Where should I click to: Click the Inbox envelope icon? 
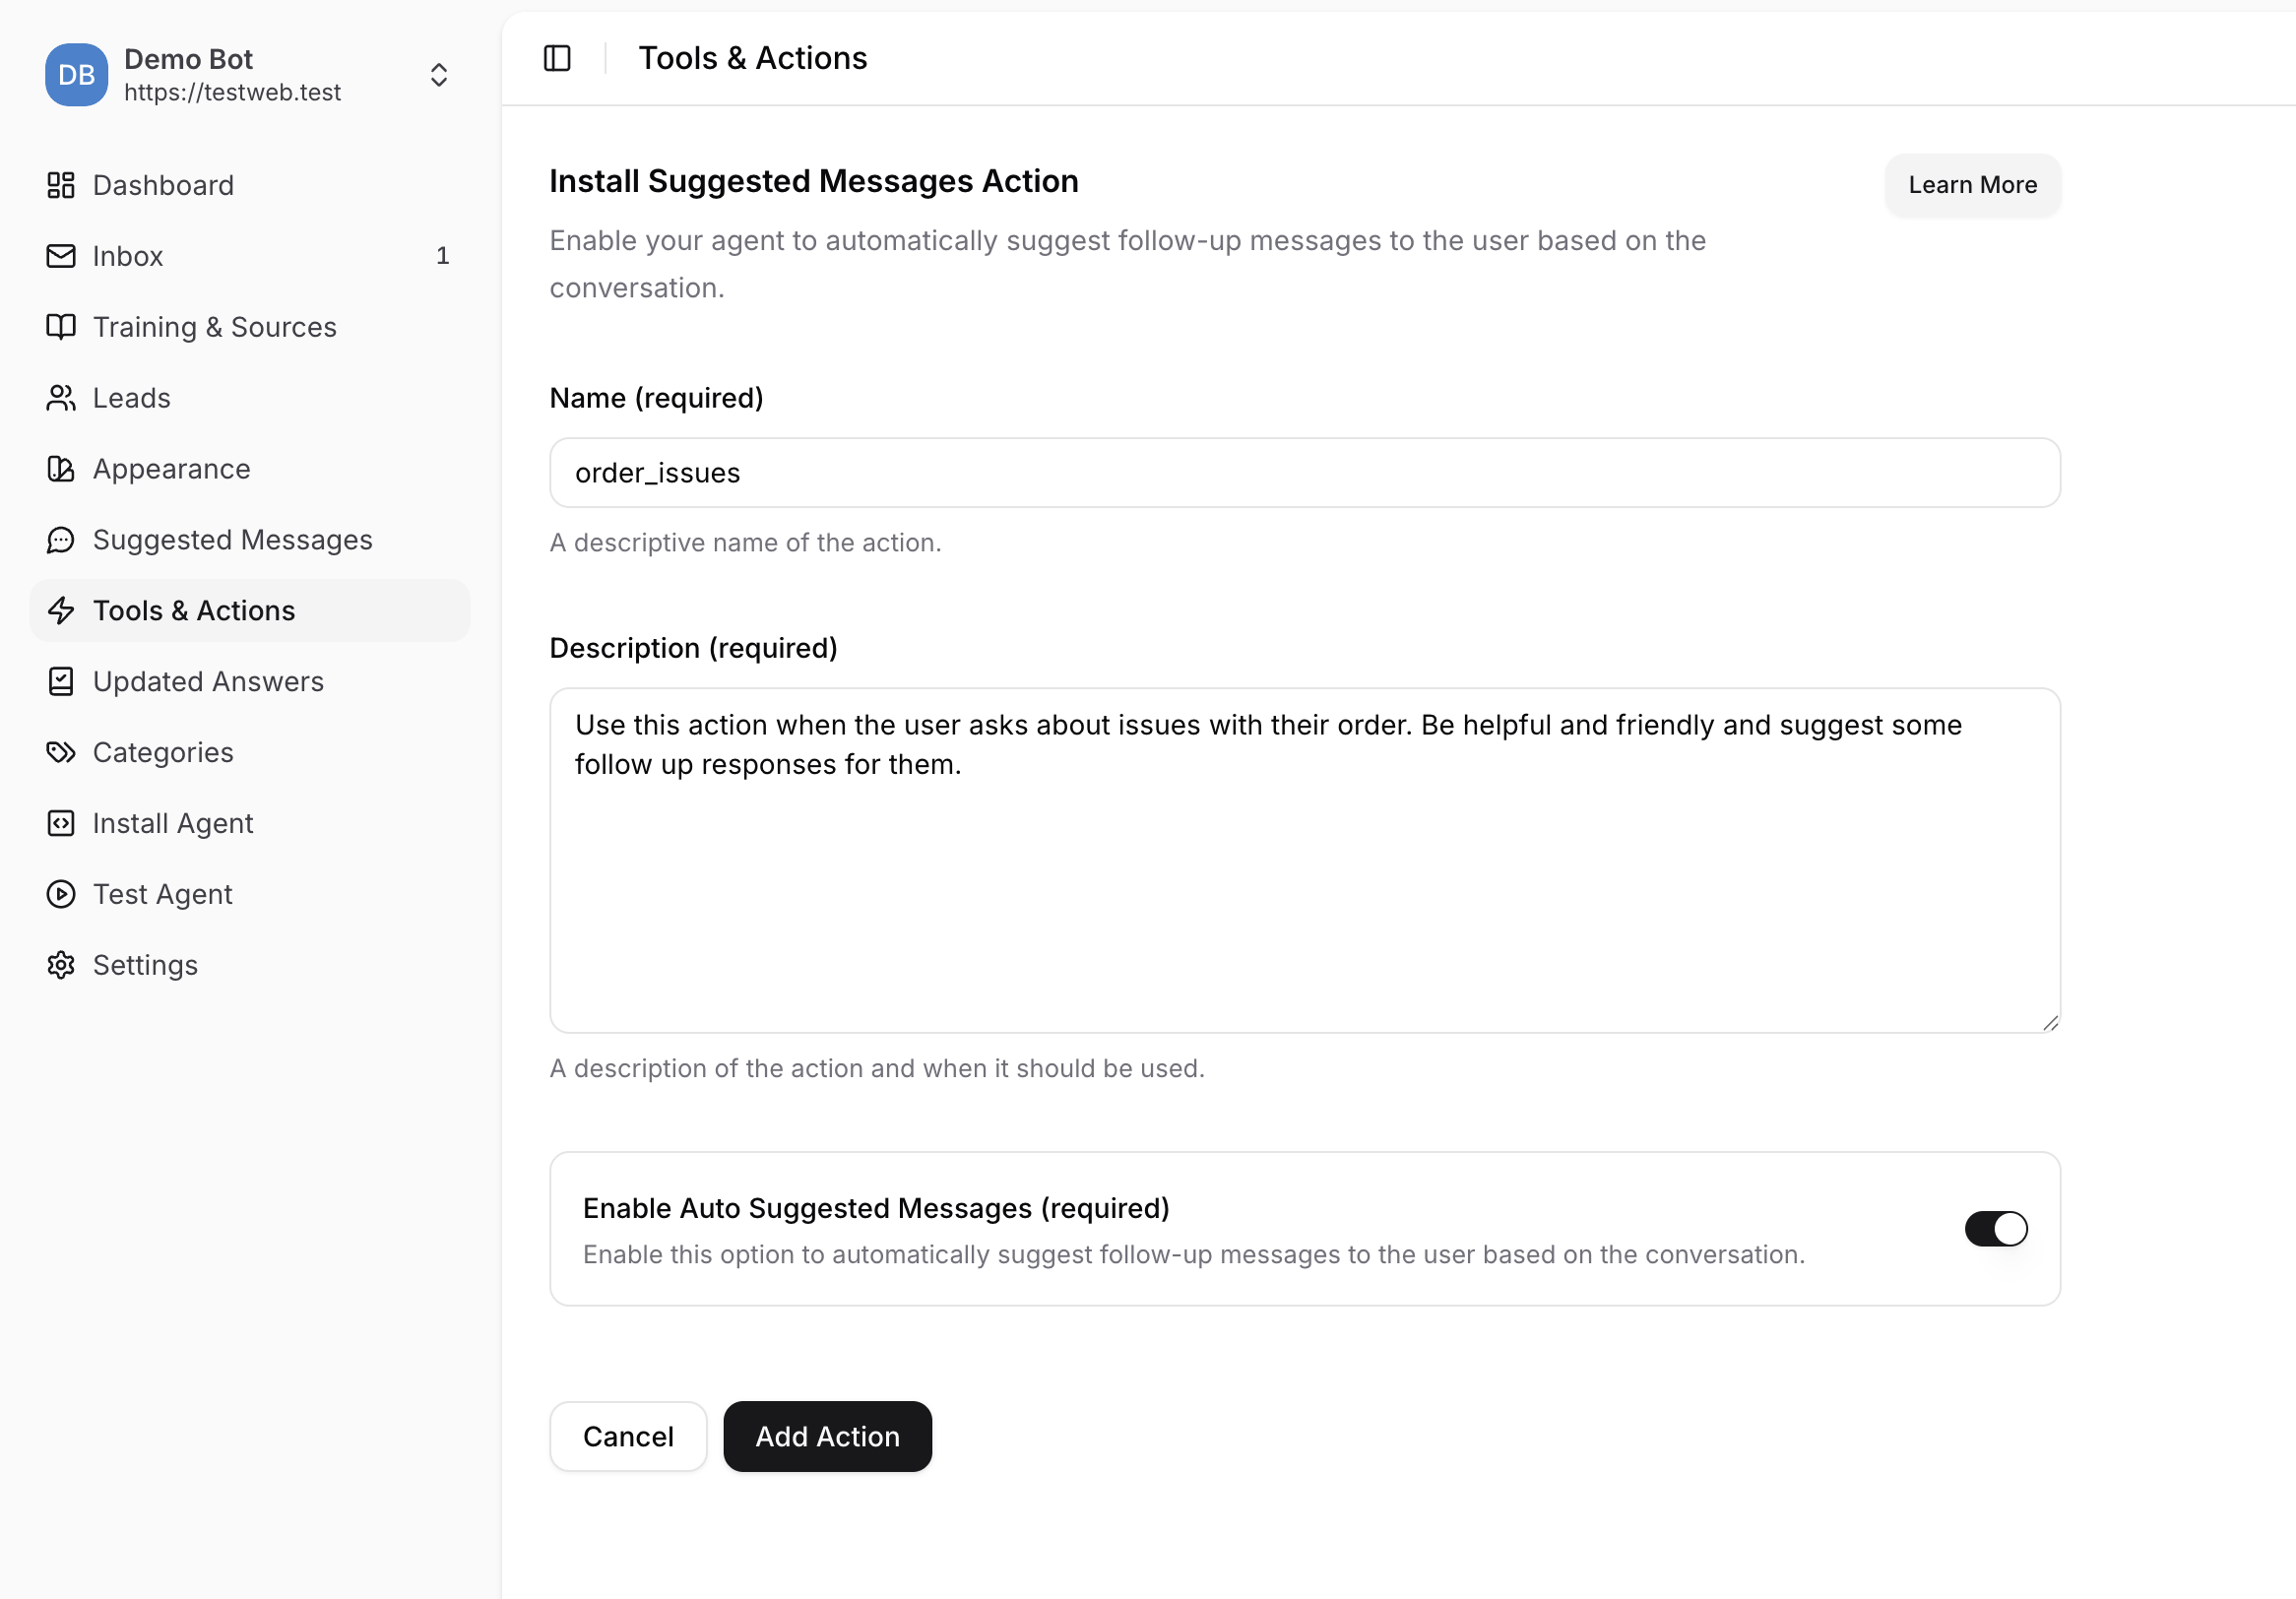pos(61,256)
